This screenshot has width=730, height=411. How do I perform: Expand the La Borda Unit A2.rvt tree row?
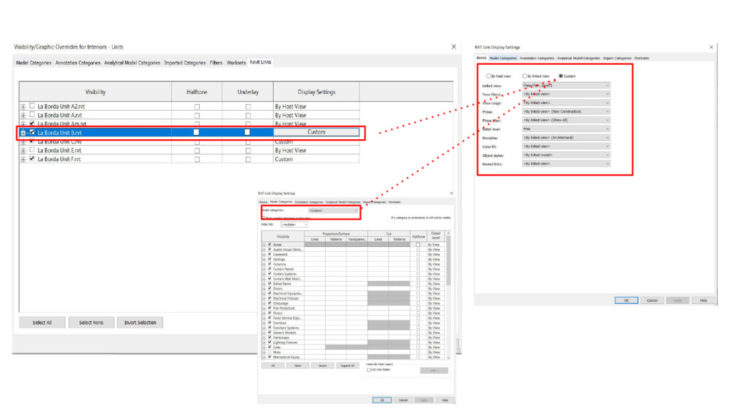[23, 105]
